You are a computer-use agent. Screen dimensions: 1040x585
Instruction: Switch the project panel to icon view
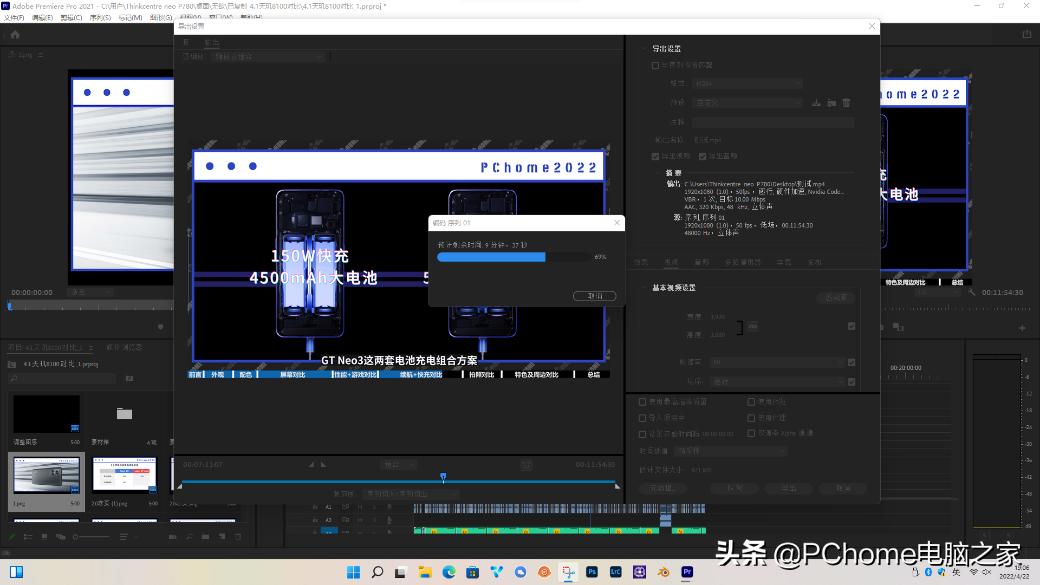click(44, 537)
